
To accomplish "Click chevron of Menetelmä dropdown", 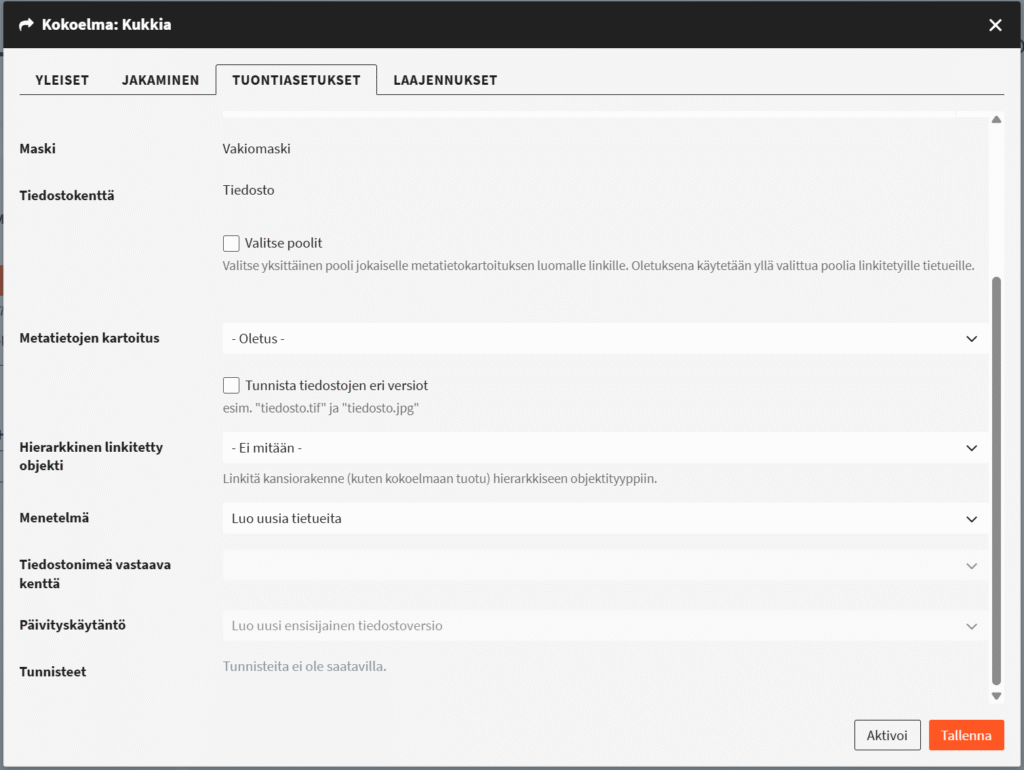I will [x=971, y=519].
